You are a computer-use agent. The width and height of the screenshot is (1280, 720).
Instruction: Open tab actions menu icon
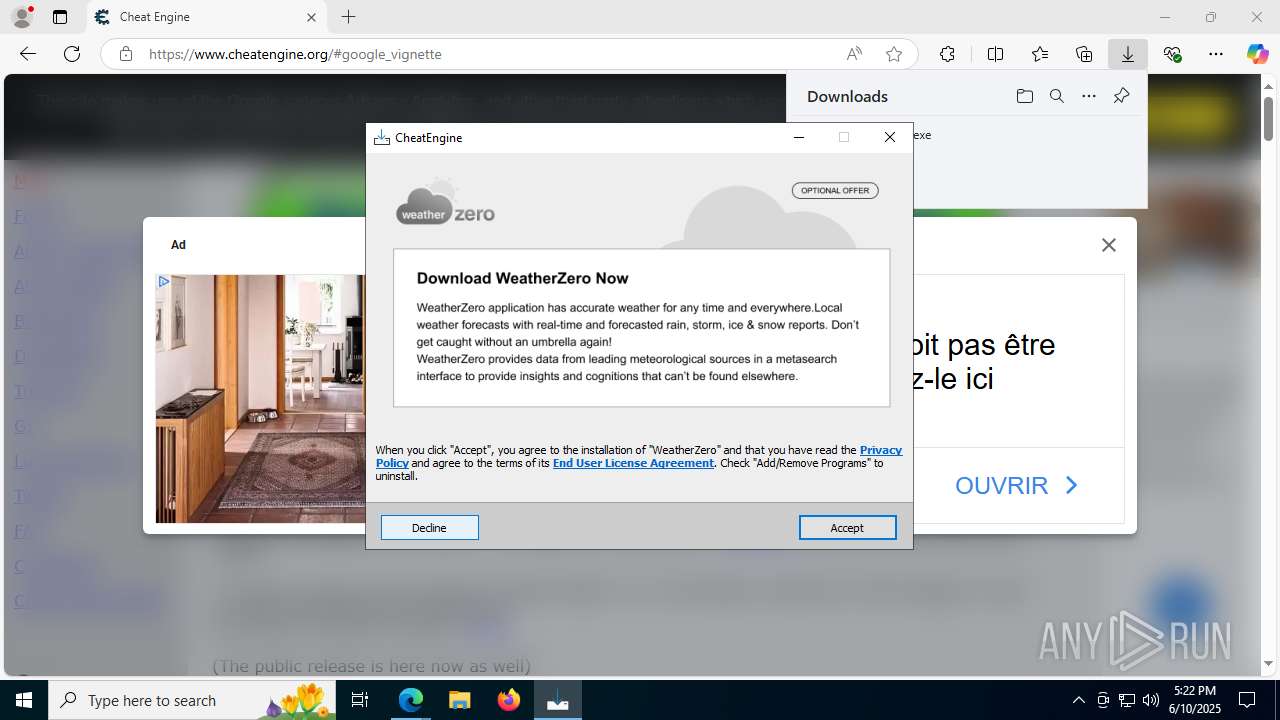60,17
